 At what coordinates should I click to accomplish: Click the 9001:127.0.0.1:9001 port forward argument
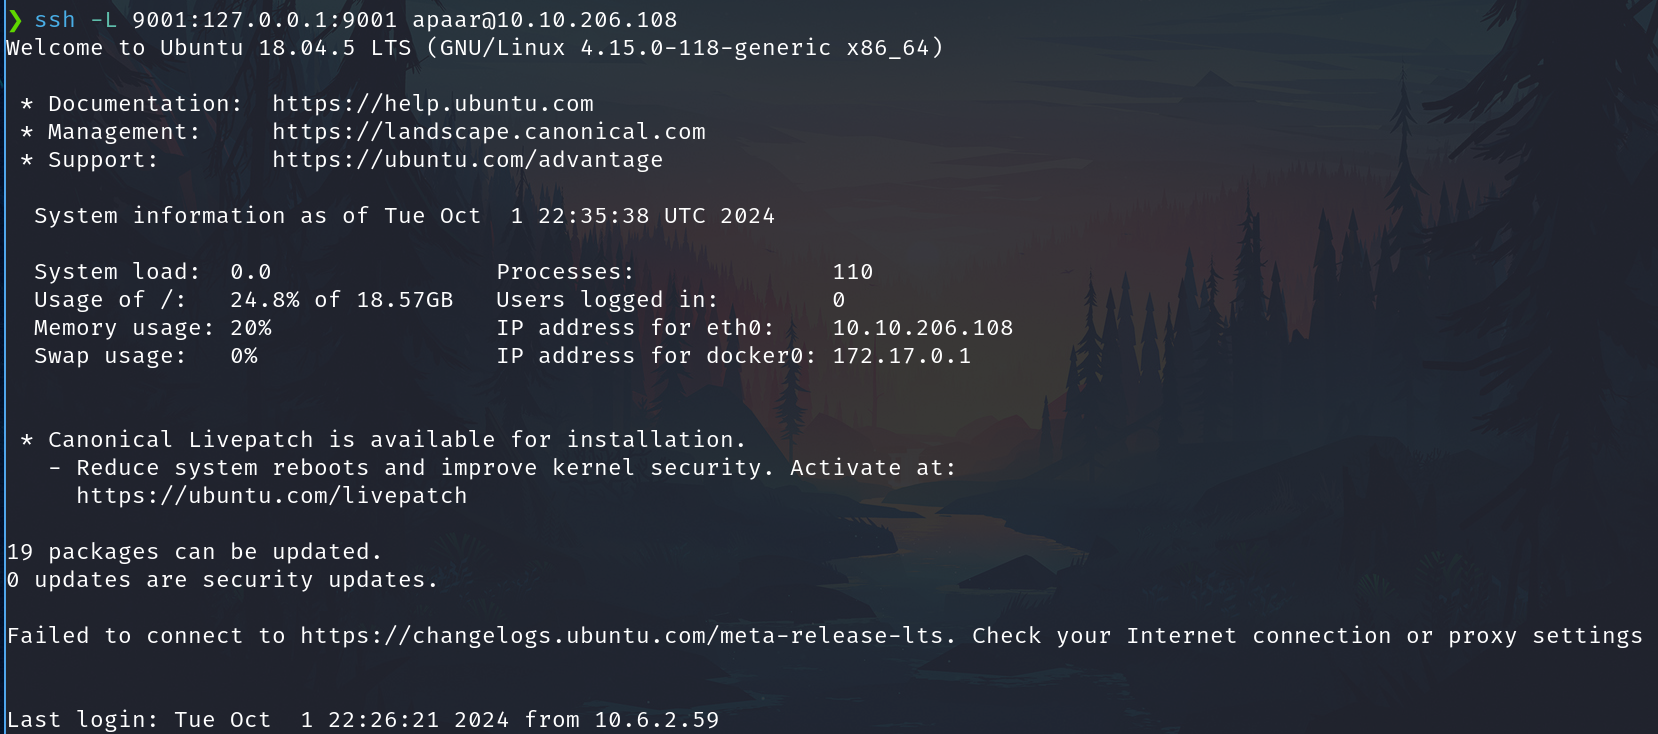[x=264, y=20]
